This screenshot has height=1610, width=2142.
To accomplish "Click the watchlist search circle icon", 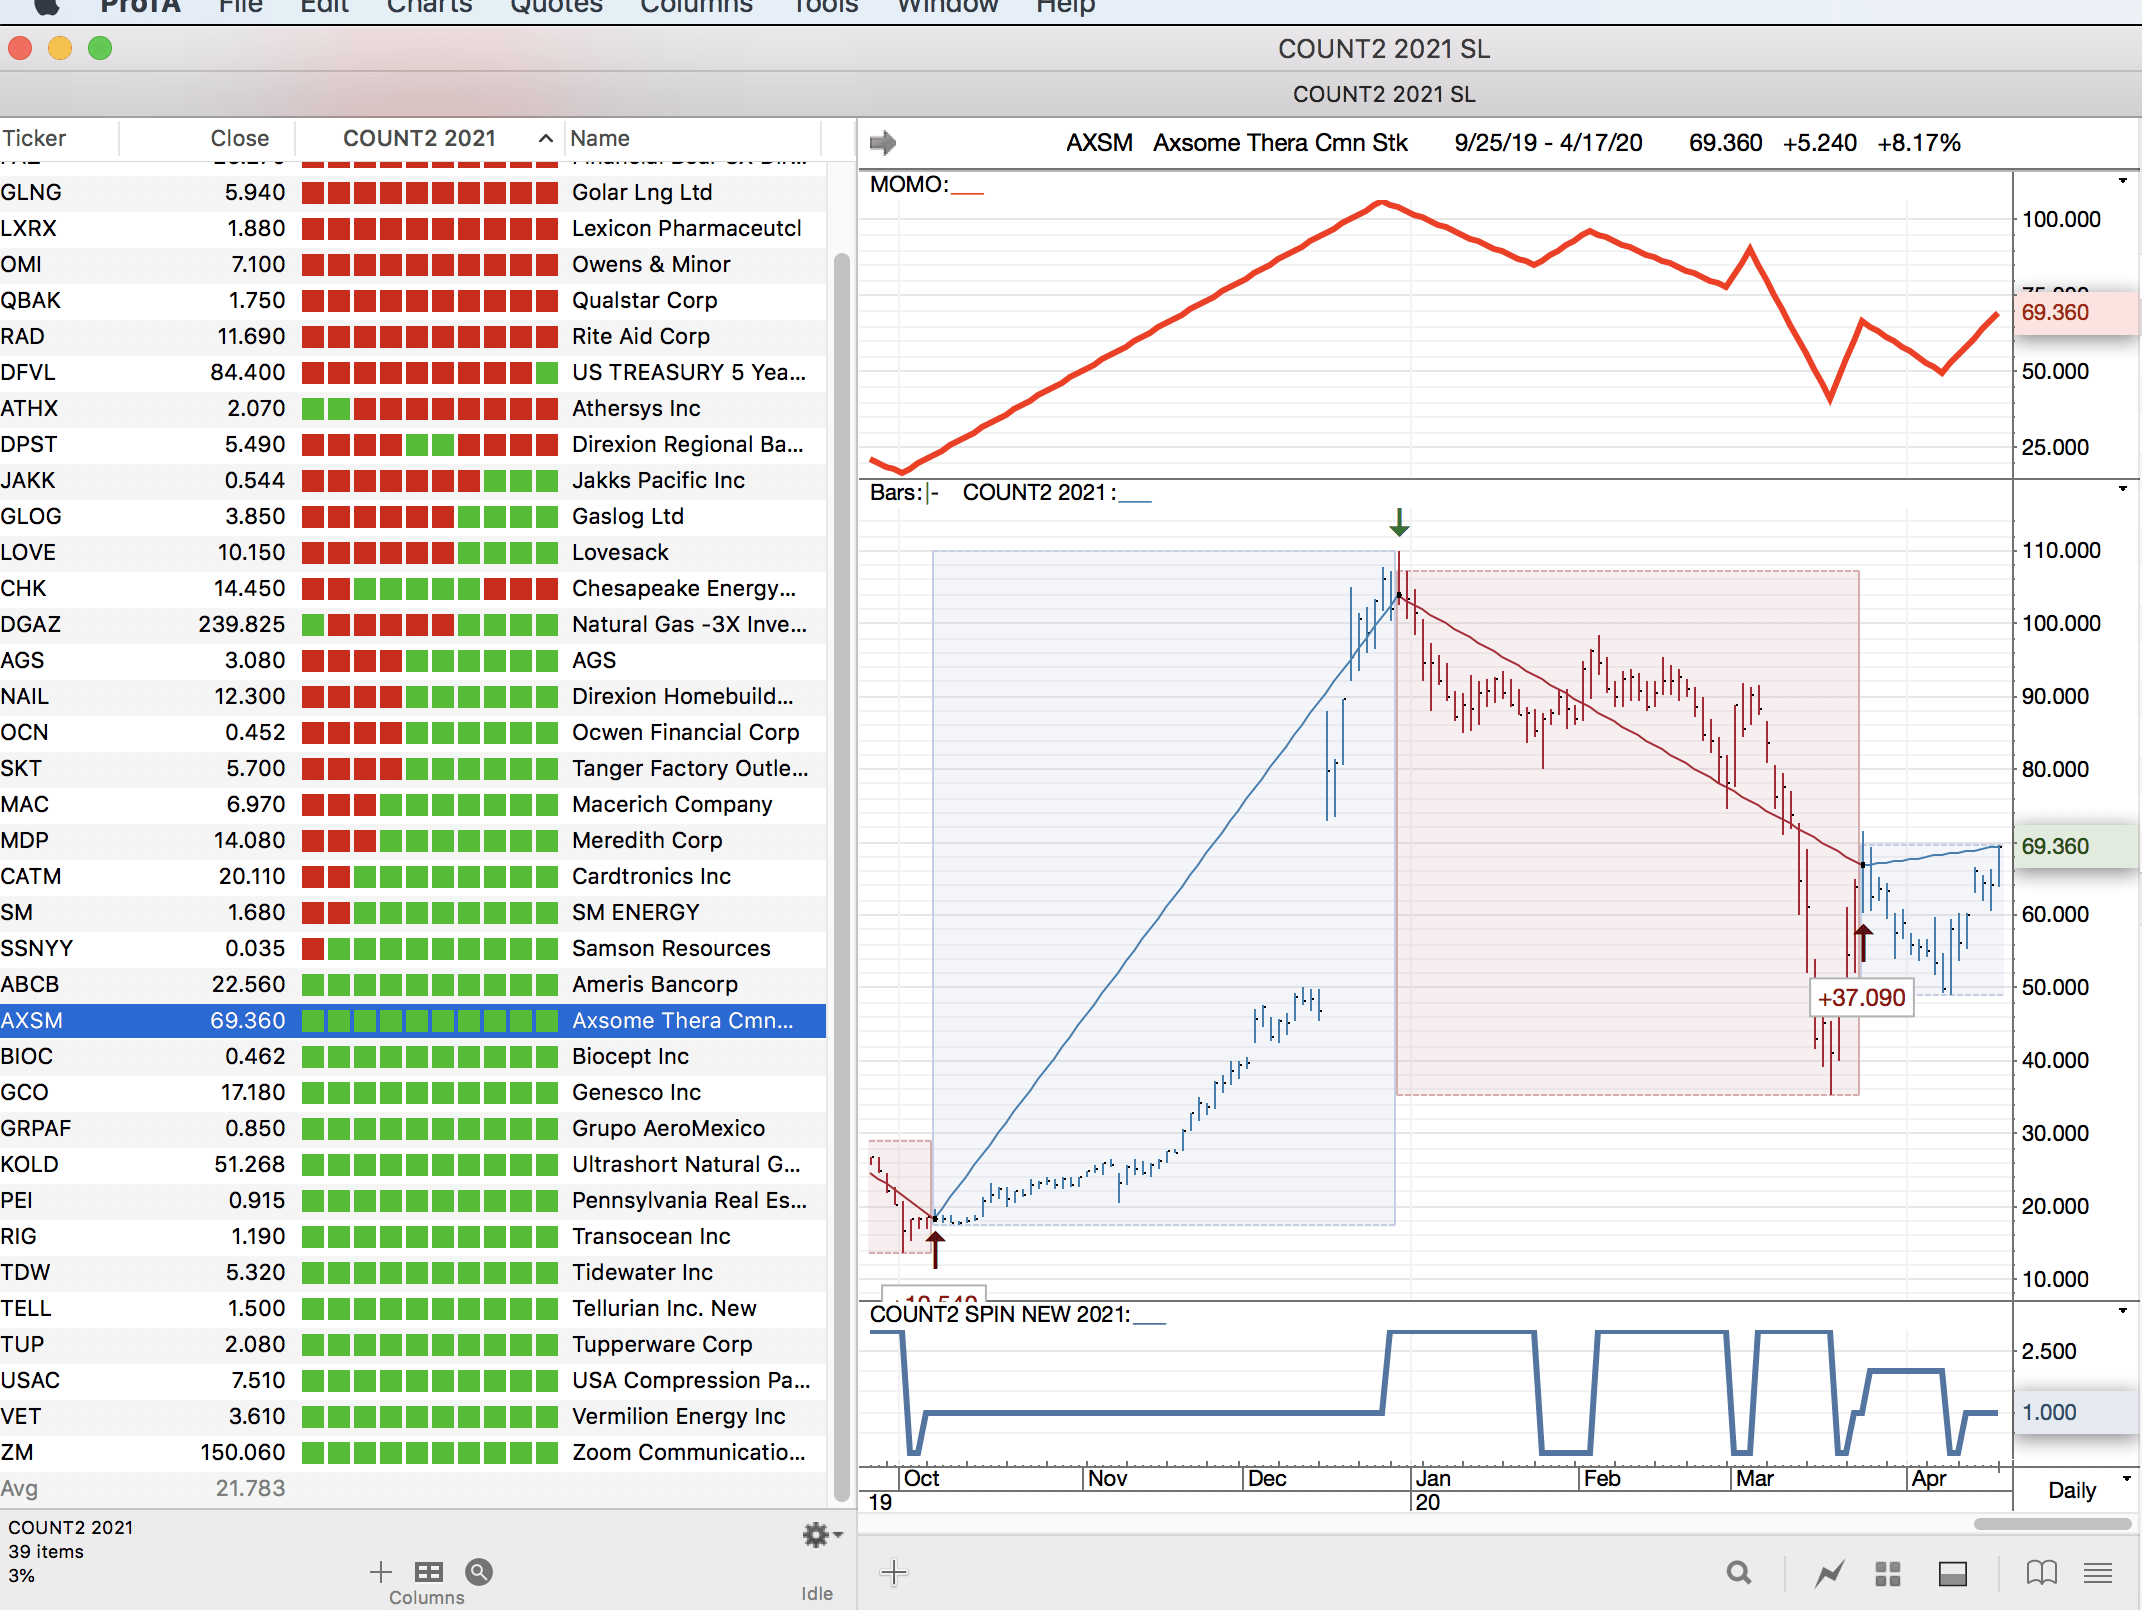I will pos(479,1572).
